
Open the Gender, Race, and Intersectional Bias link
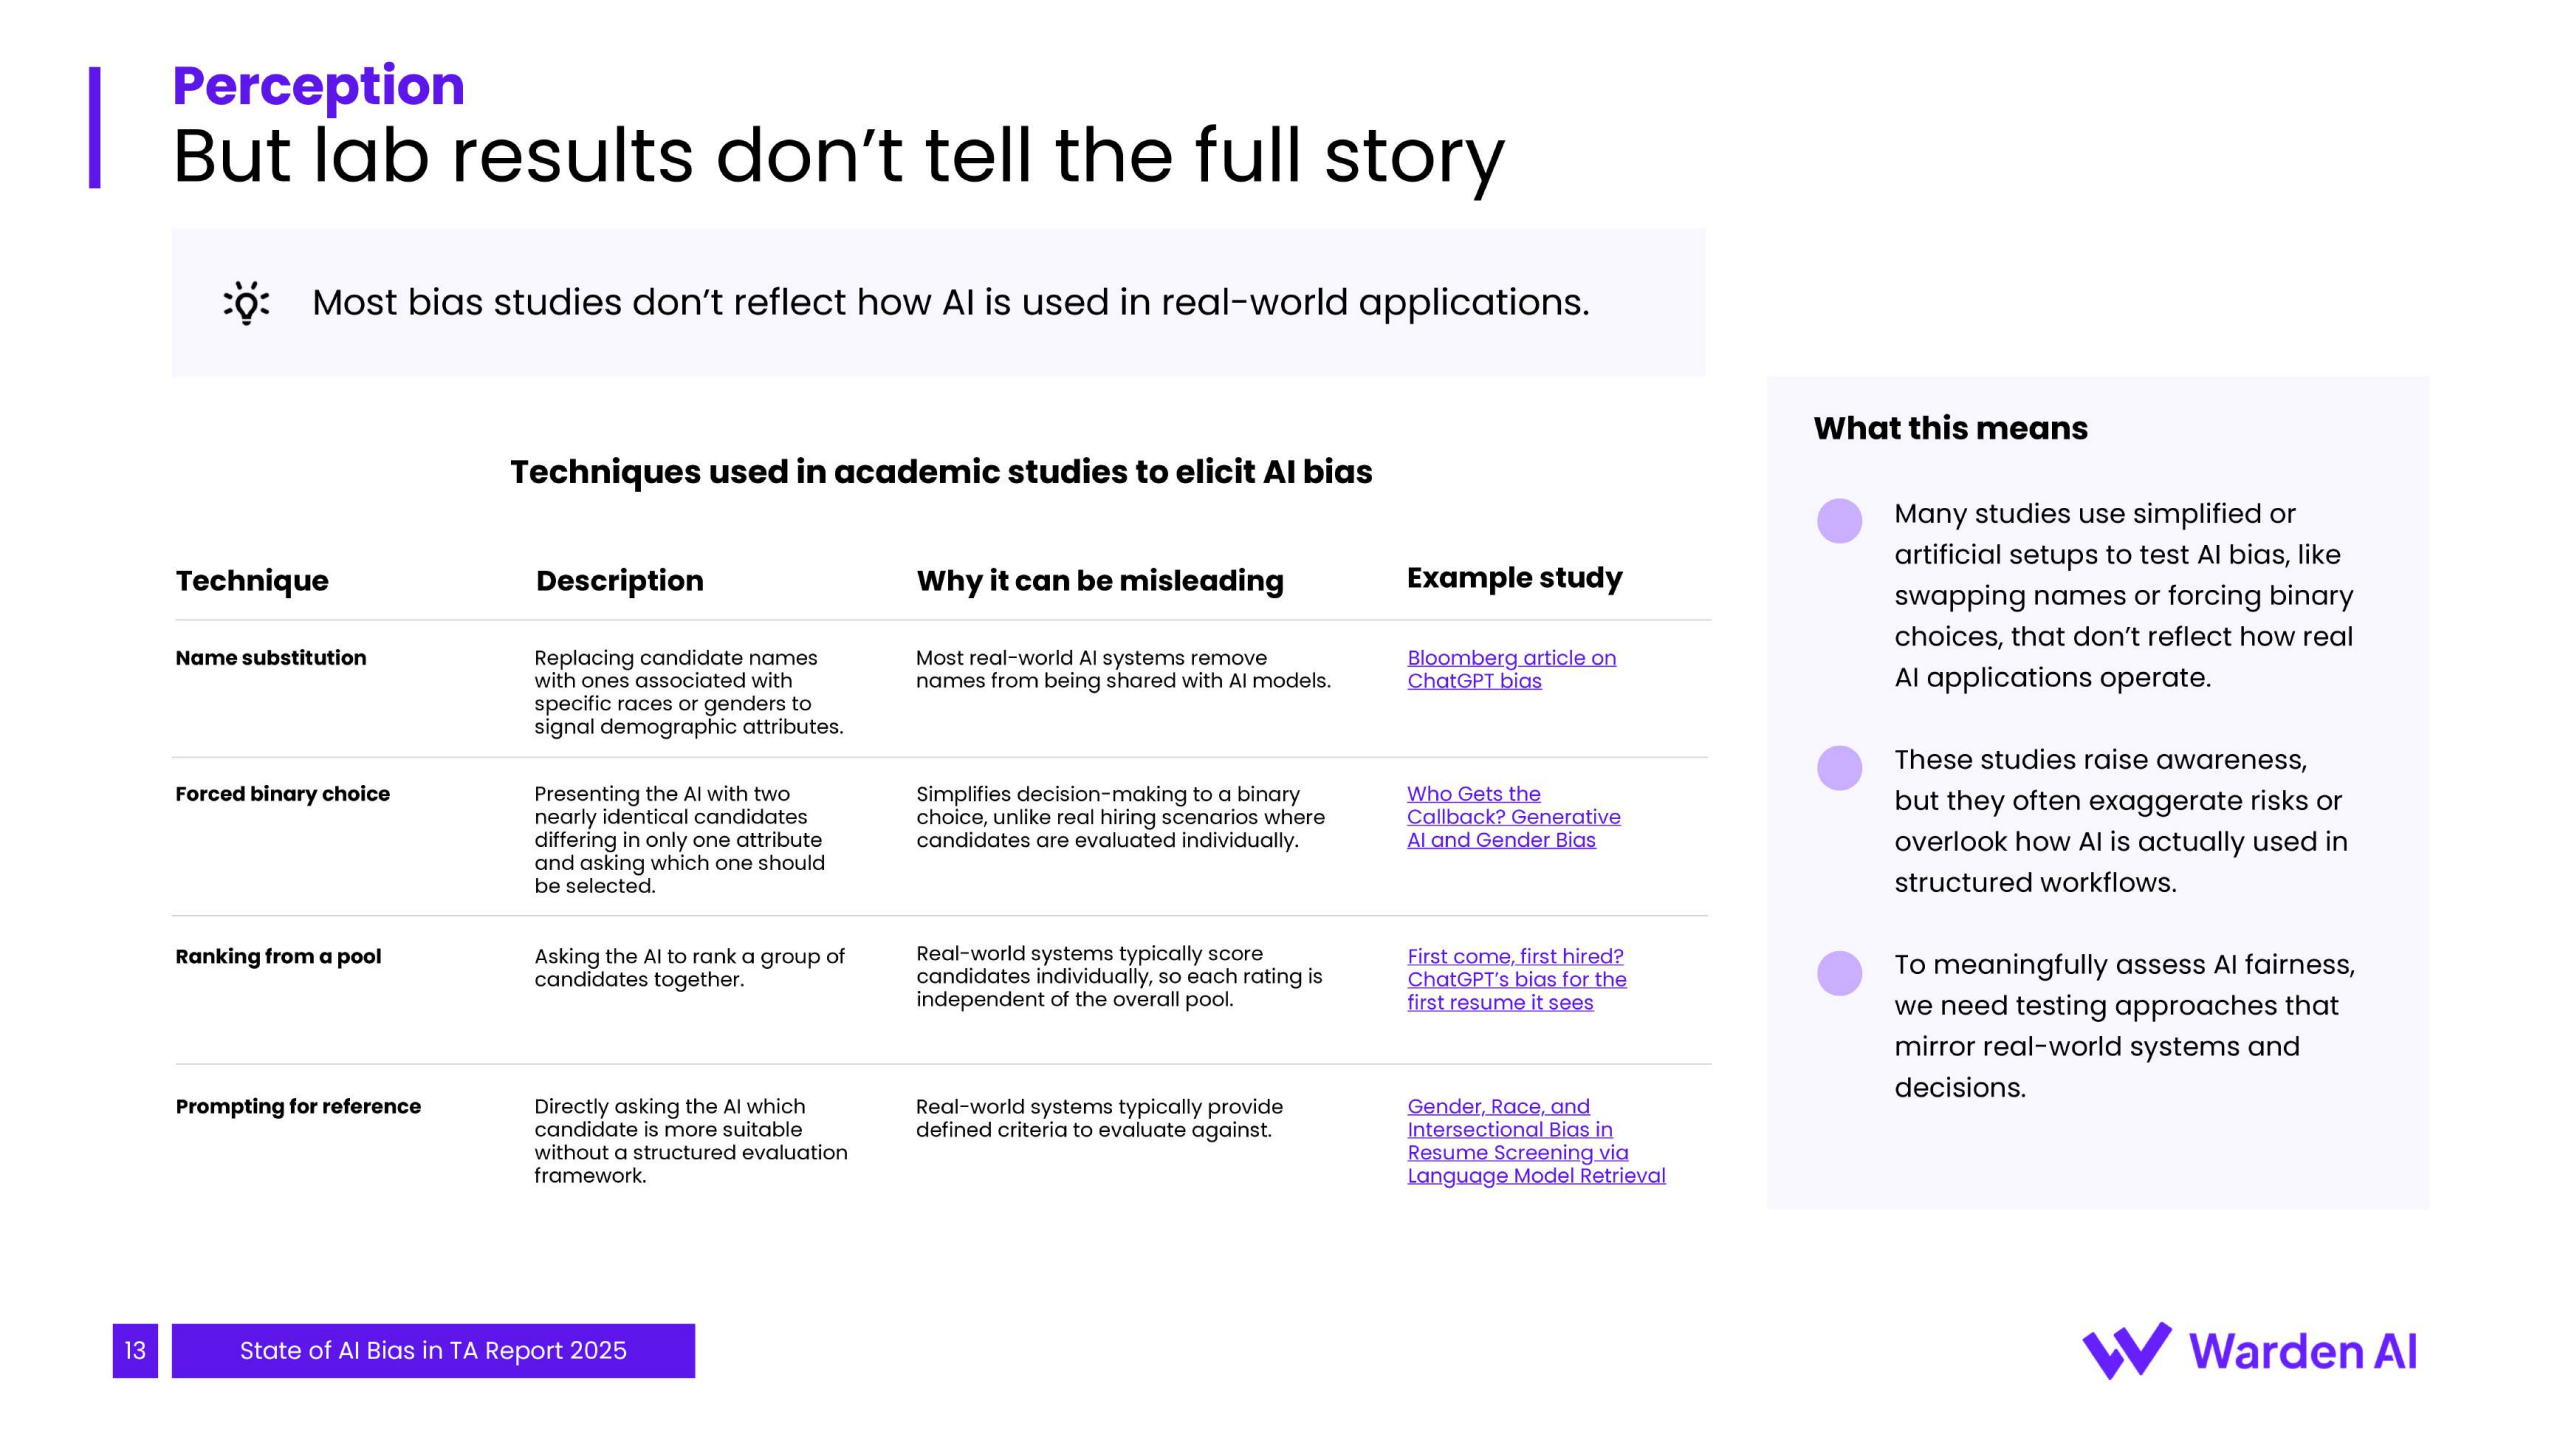click(x=1535, y=1141)
